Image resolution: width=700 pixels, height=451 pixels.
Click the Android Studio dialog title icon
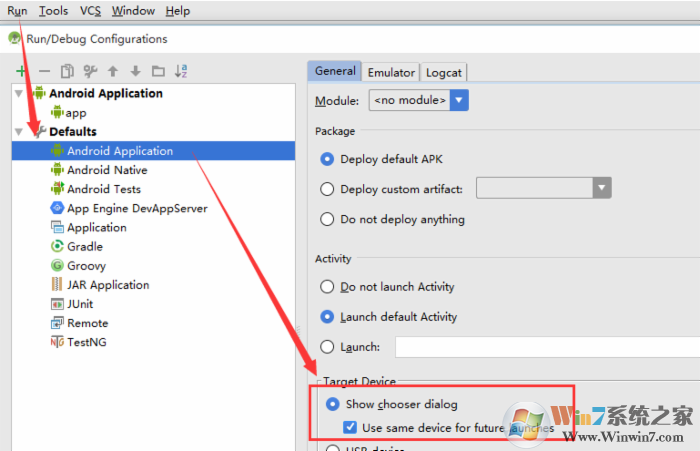(14, 38)
